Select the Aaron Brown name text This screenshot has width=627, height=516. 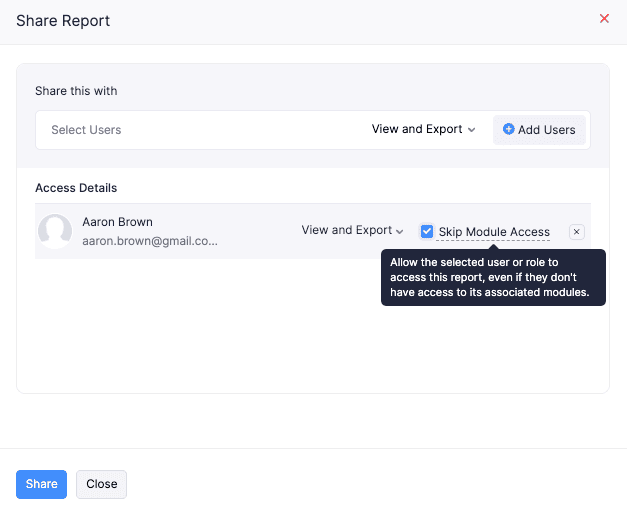point(117,222)
